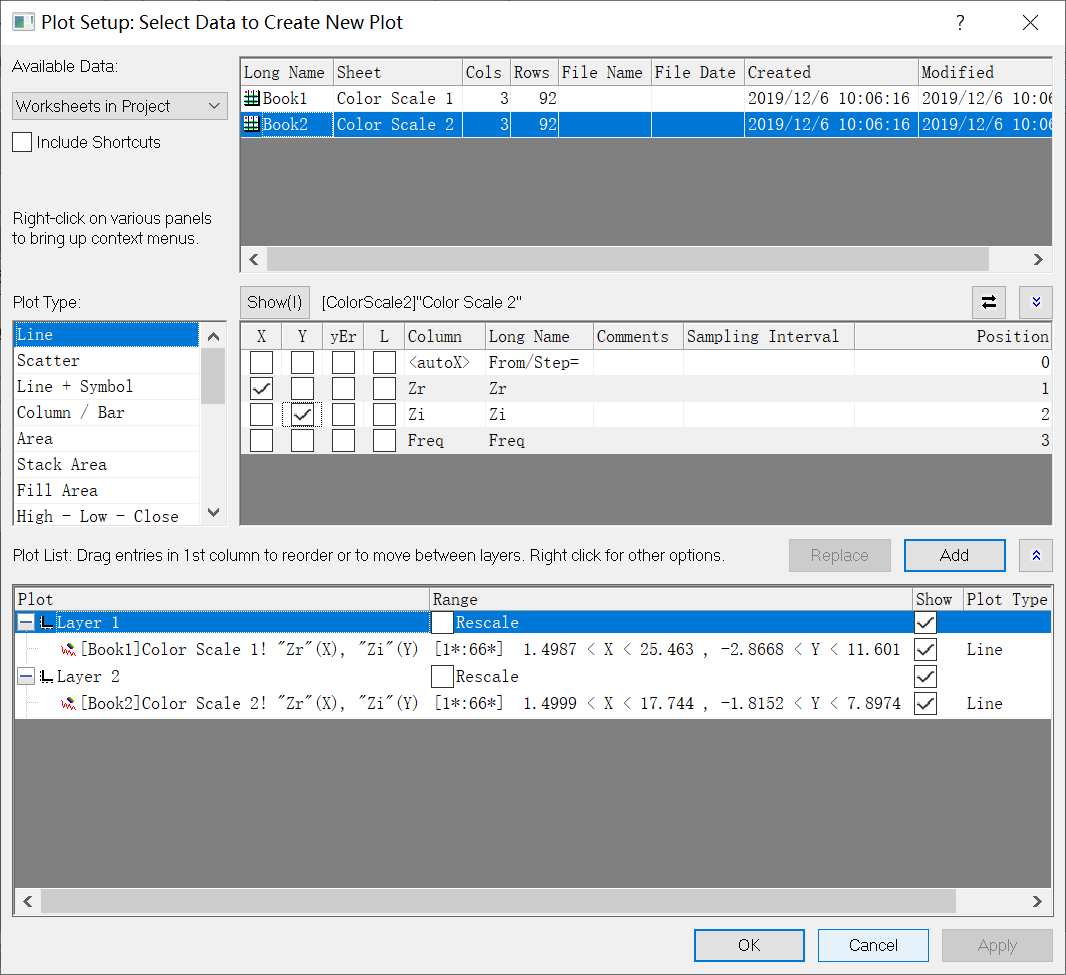Uncheck Y checkbox for Zi column
This screenshot has width=1066, height=975.
pyautogui.click(x=302, y=414)
